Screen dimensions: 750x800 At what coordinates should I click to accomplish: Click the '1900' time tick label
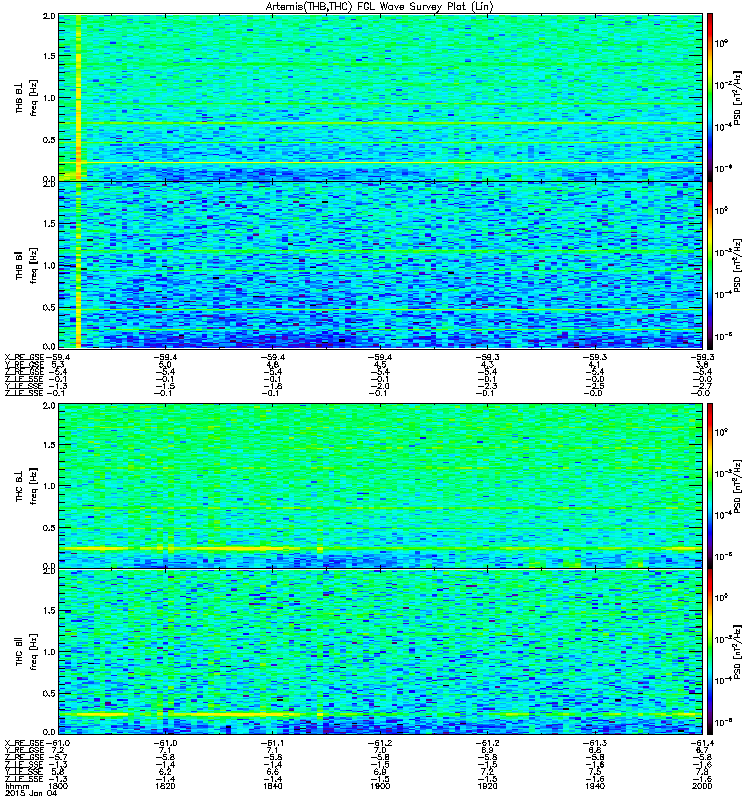[380, 786]
